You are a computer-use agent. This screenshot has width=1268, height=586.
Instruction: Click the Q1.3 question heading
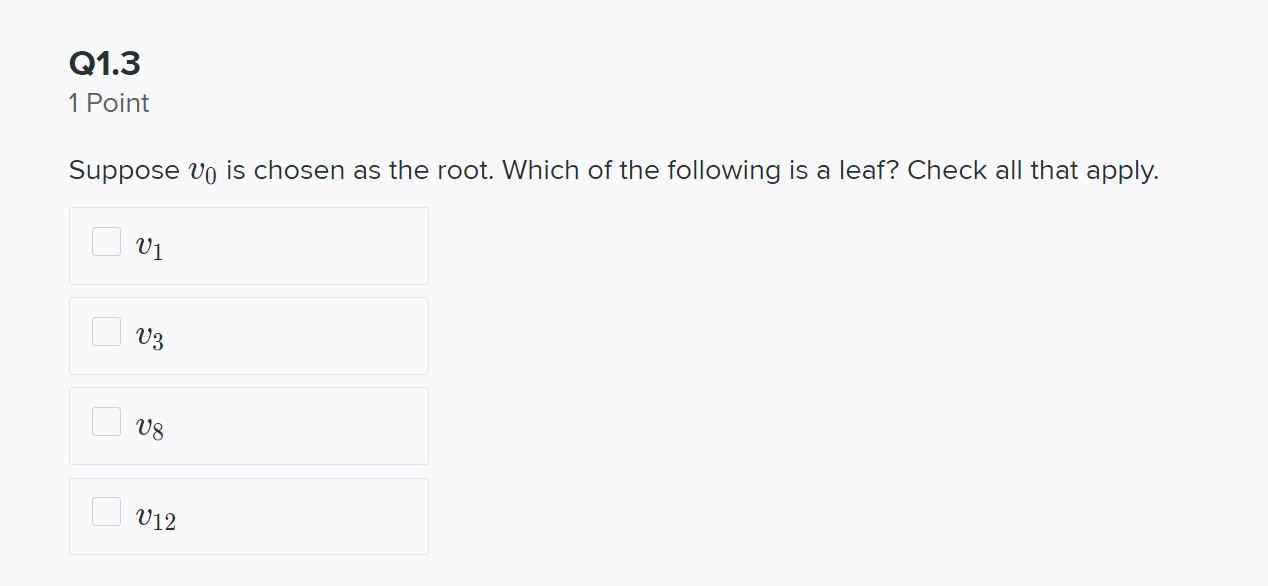click(103, 63)
